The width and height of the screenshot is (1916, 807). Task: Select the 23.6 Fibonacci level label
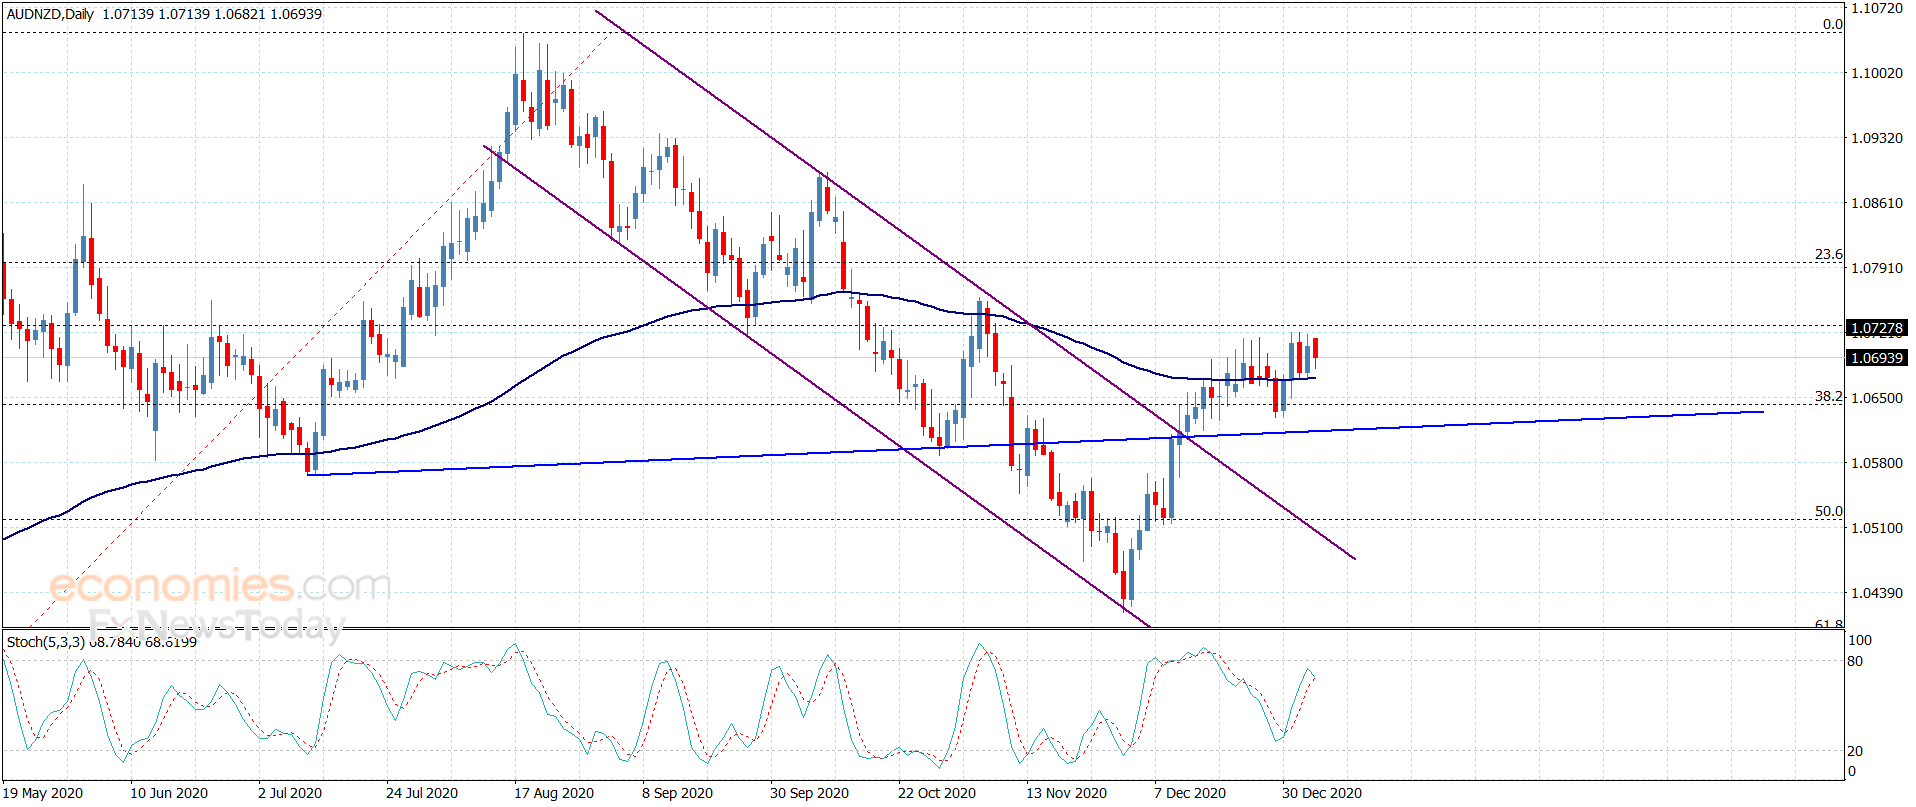pos(1828,255)
